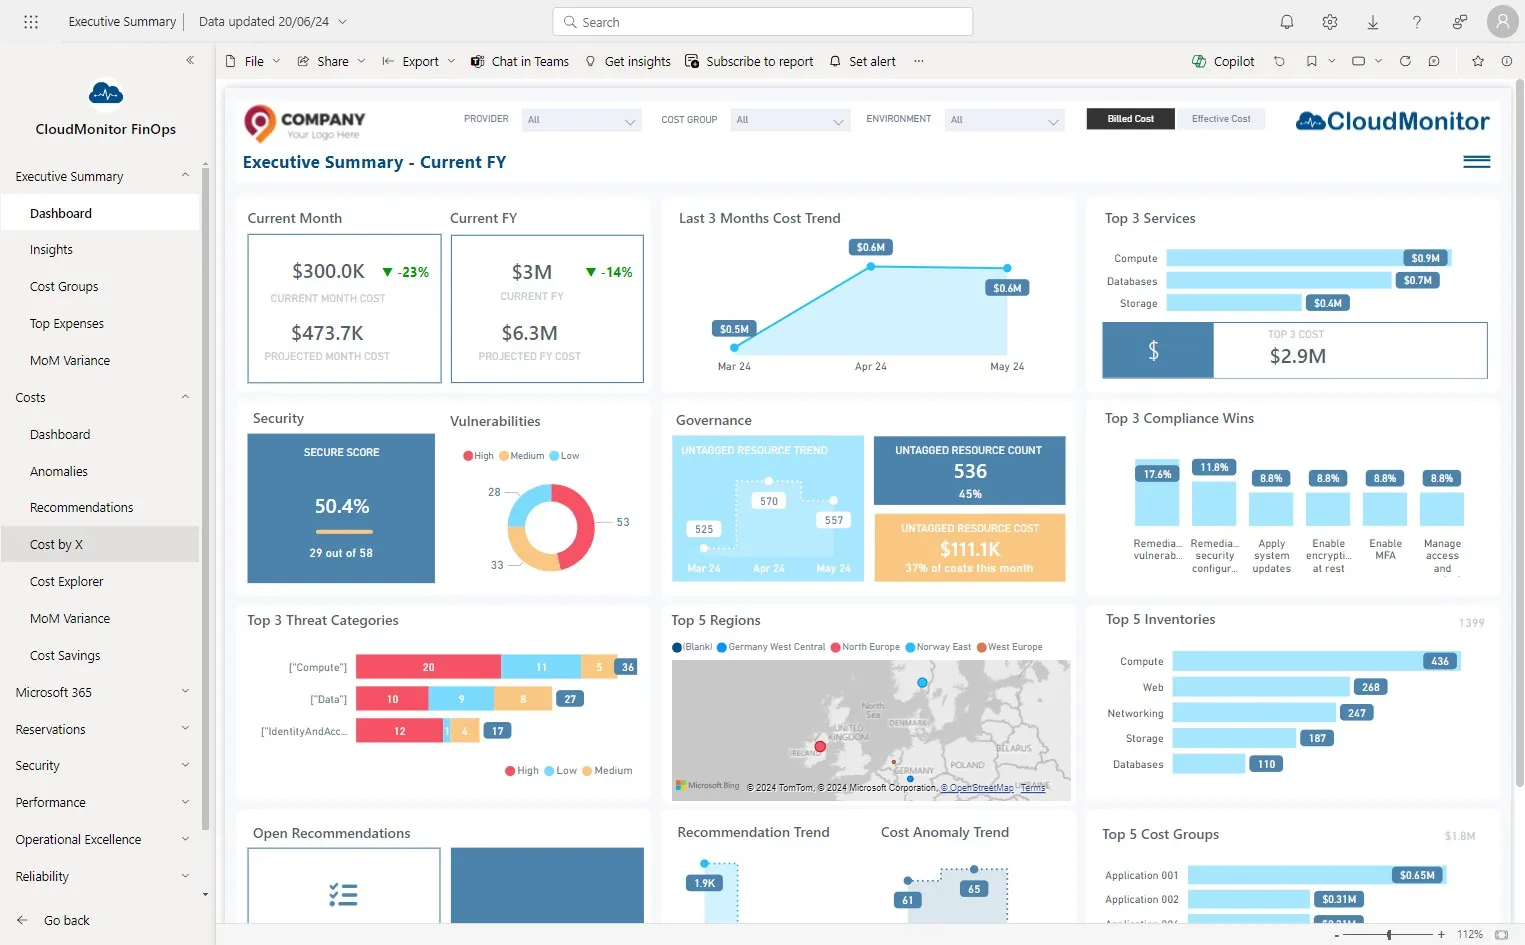Screen dimensions: 1525x945
Task: Click Set alert button
Action: click(863, 61)
